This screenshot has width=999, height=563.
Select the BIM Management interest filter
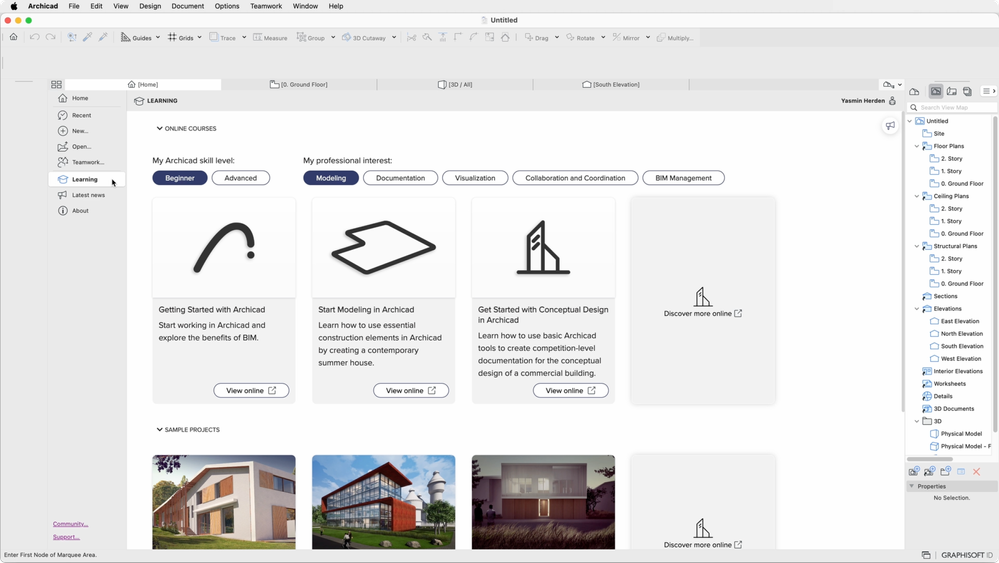pyautogui.click(x=683, y=178)
